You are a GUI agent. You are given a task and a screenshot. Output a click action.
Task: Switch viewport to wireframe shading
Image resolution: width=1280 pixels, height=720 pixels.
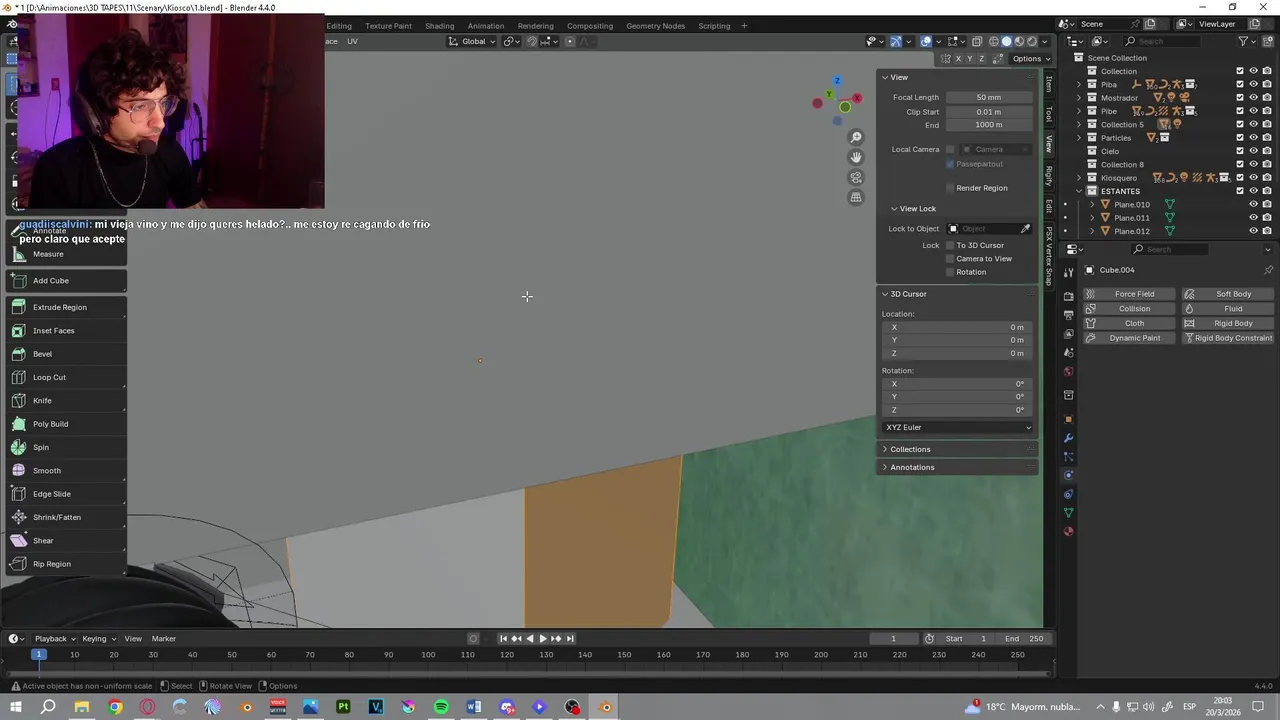(x=993, y=41)
